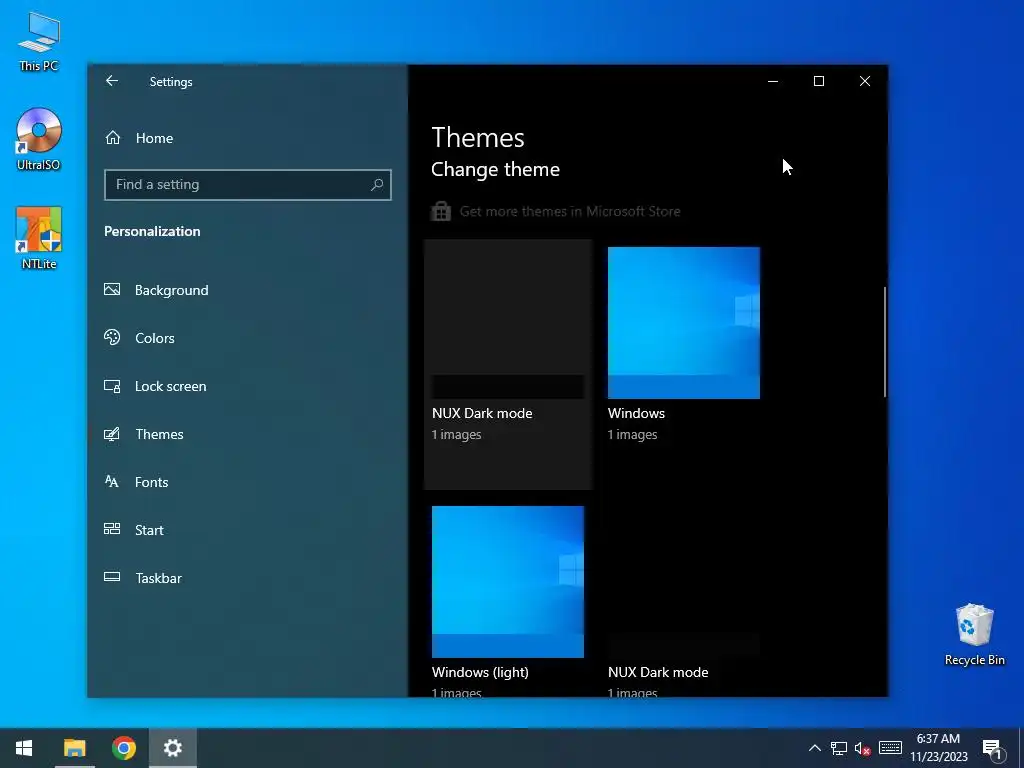
Task: Select the NTLite desktop shortcut
Action: [x=39, y=238]
